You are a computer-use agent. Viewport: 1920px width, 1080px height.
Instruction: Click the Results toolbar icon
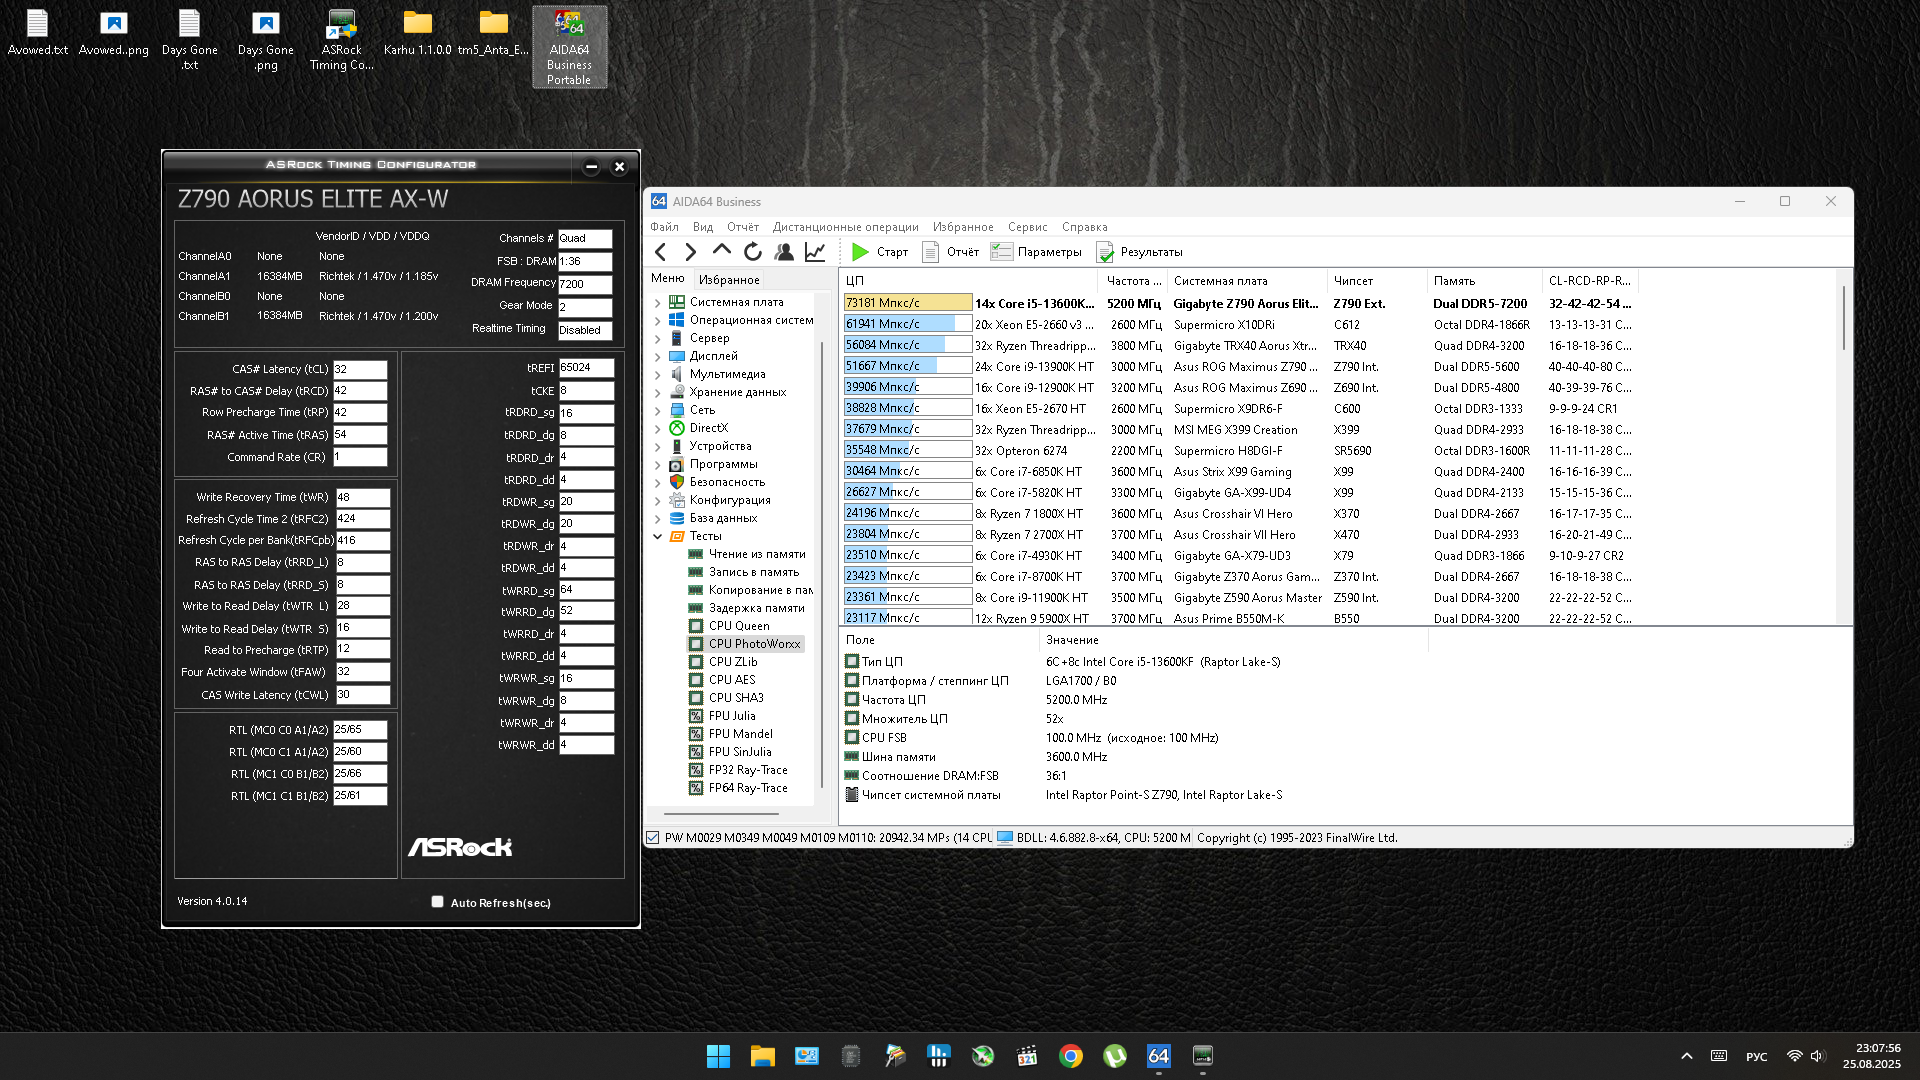[x=1105, y=252]
